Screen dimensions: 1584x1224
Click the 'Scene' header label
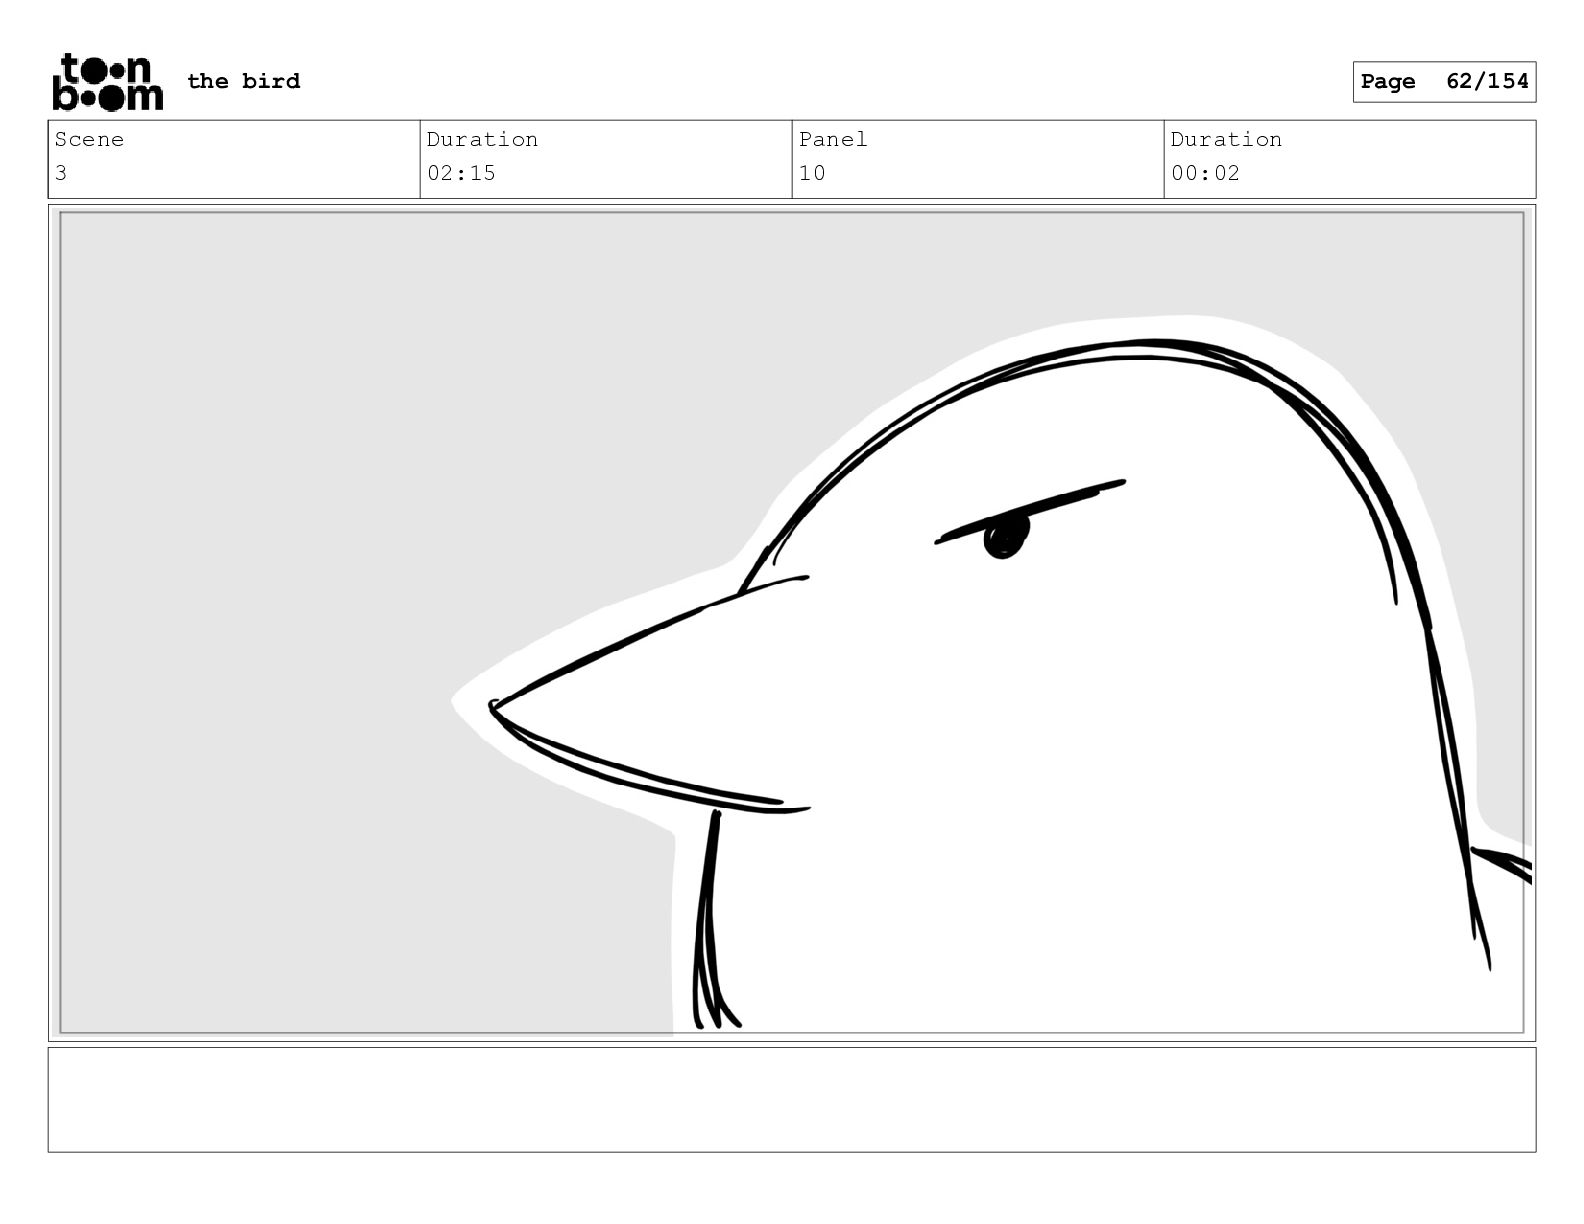coord(89,139)
